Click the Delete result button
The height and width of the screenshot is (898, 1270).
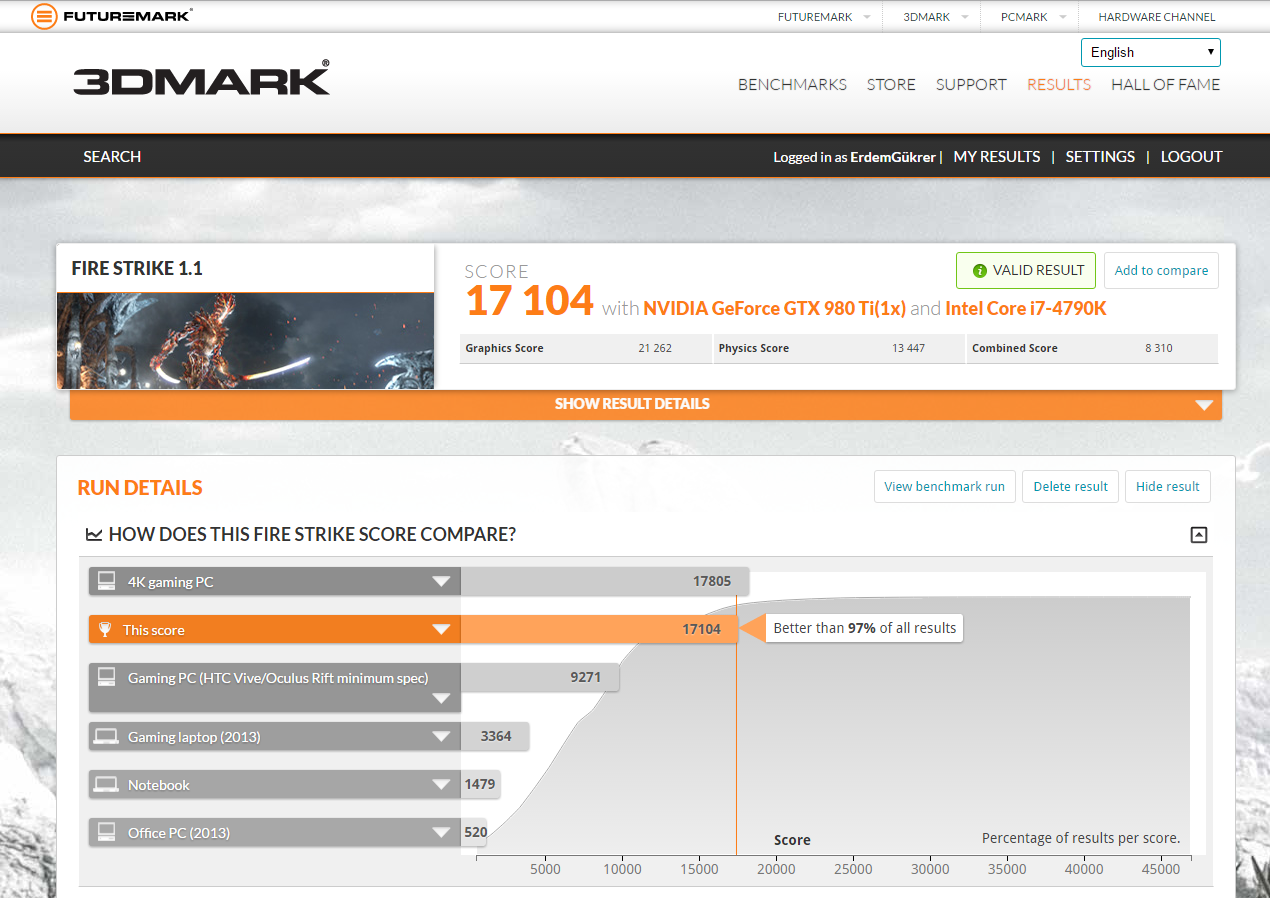[x=1070, y=486]
